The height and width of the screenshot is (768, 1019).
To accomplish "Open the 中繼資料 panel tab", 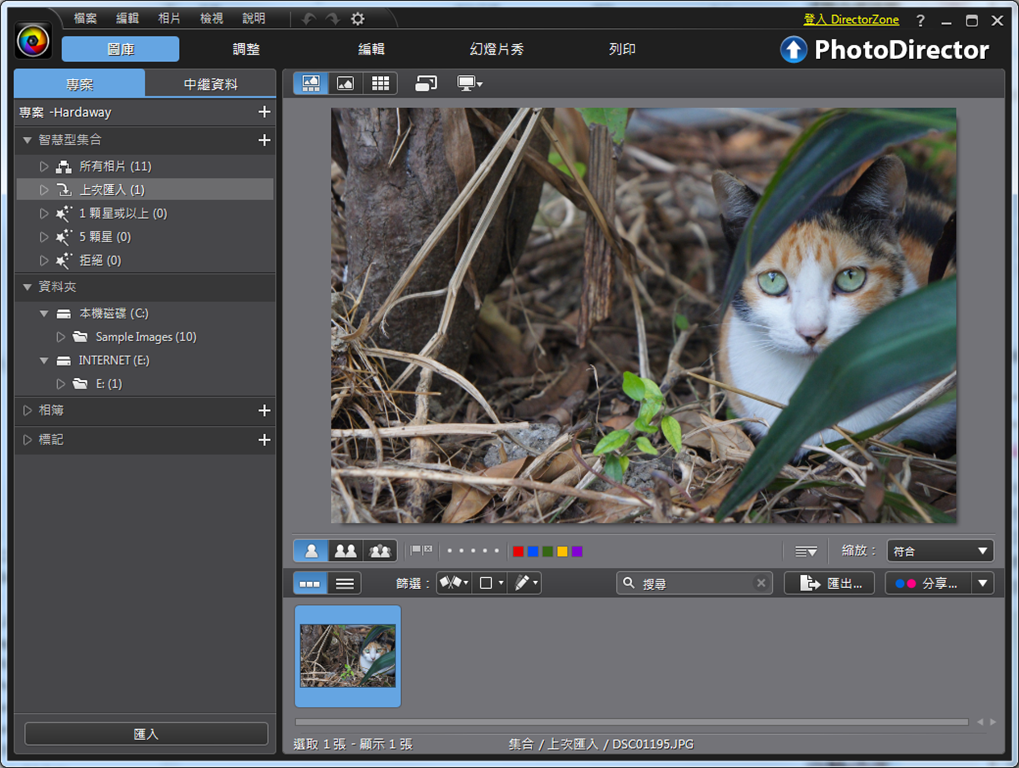I will tap(211, 84).
